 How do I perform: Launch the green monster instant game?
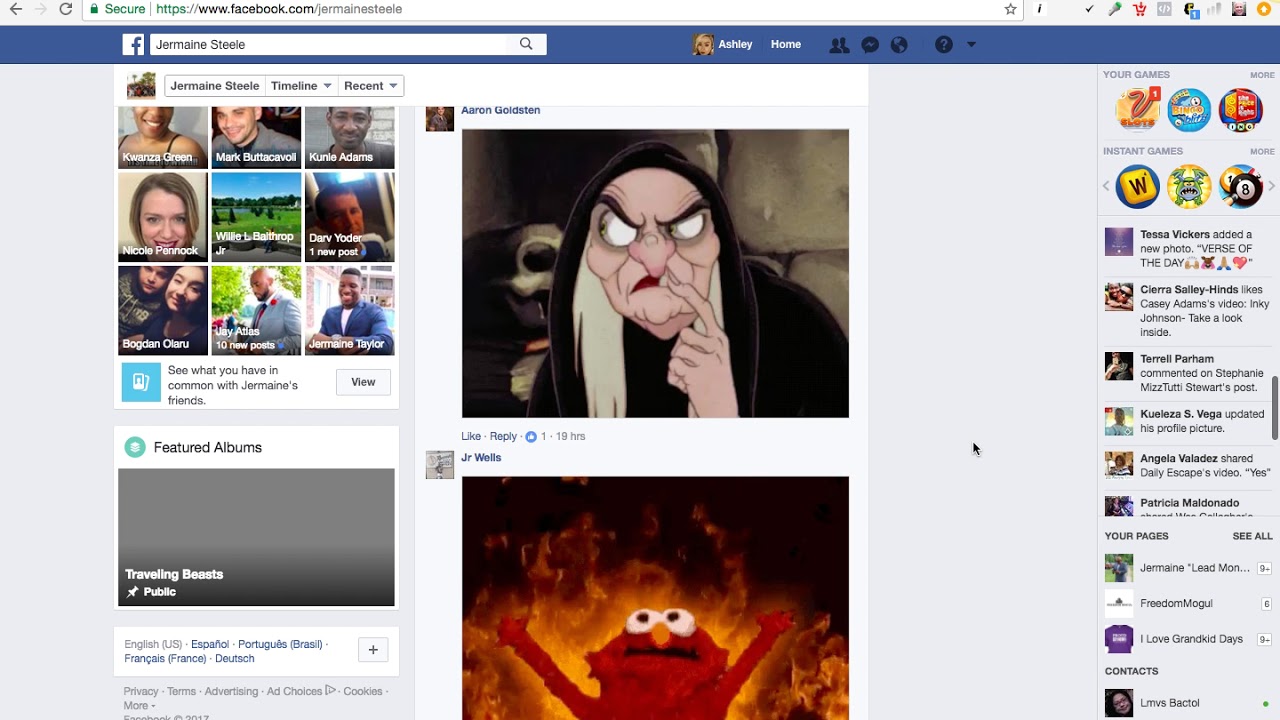pos(1189,187)
